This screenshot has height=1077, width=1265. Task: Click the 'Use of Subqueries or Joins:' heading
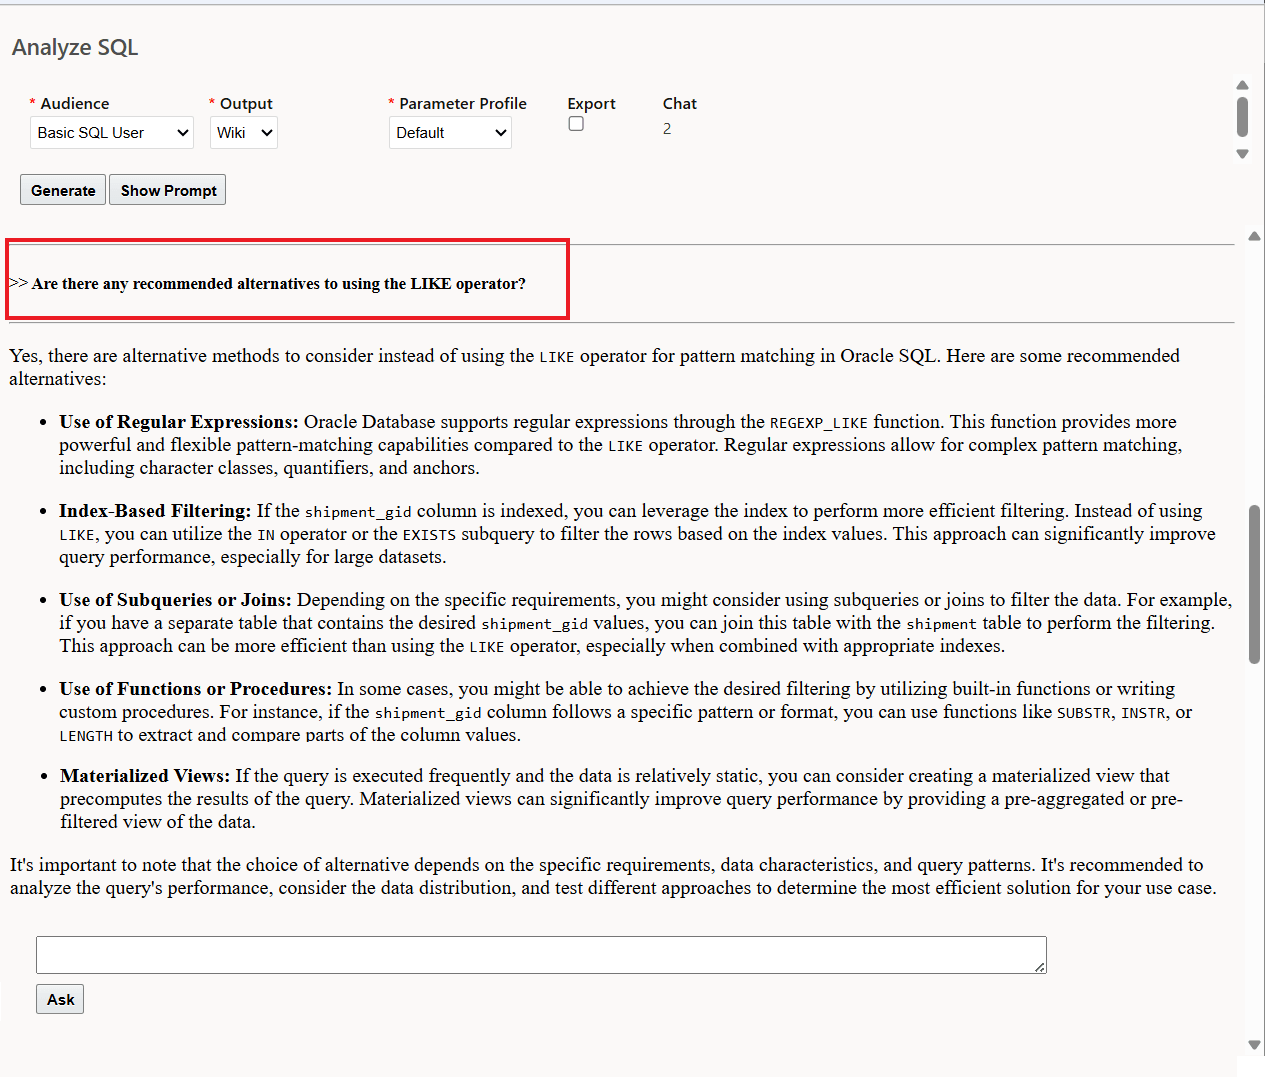click(175, 600)
